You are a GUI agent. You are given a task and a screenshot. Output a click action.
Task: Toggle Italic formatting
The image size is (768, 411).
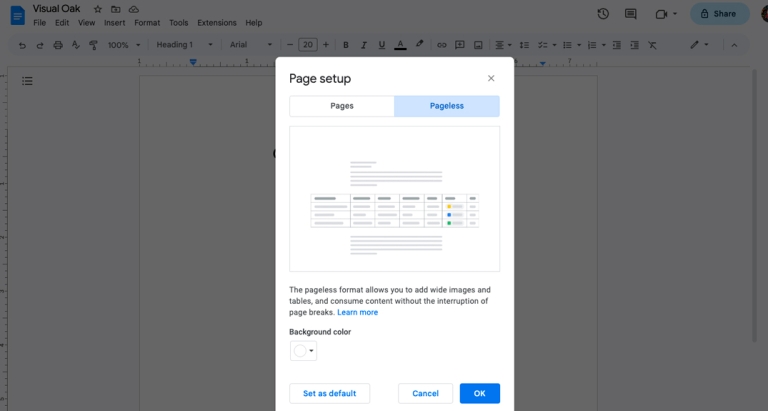click(363, 45)
